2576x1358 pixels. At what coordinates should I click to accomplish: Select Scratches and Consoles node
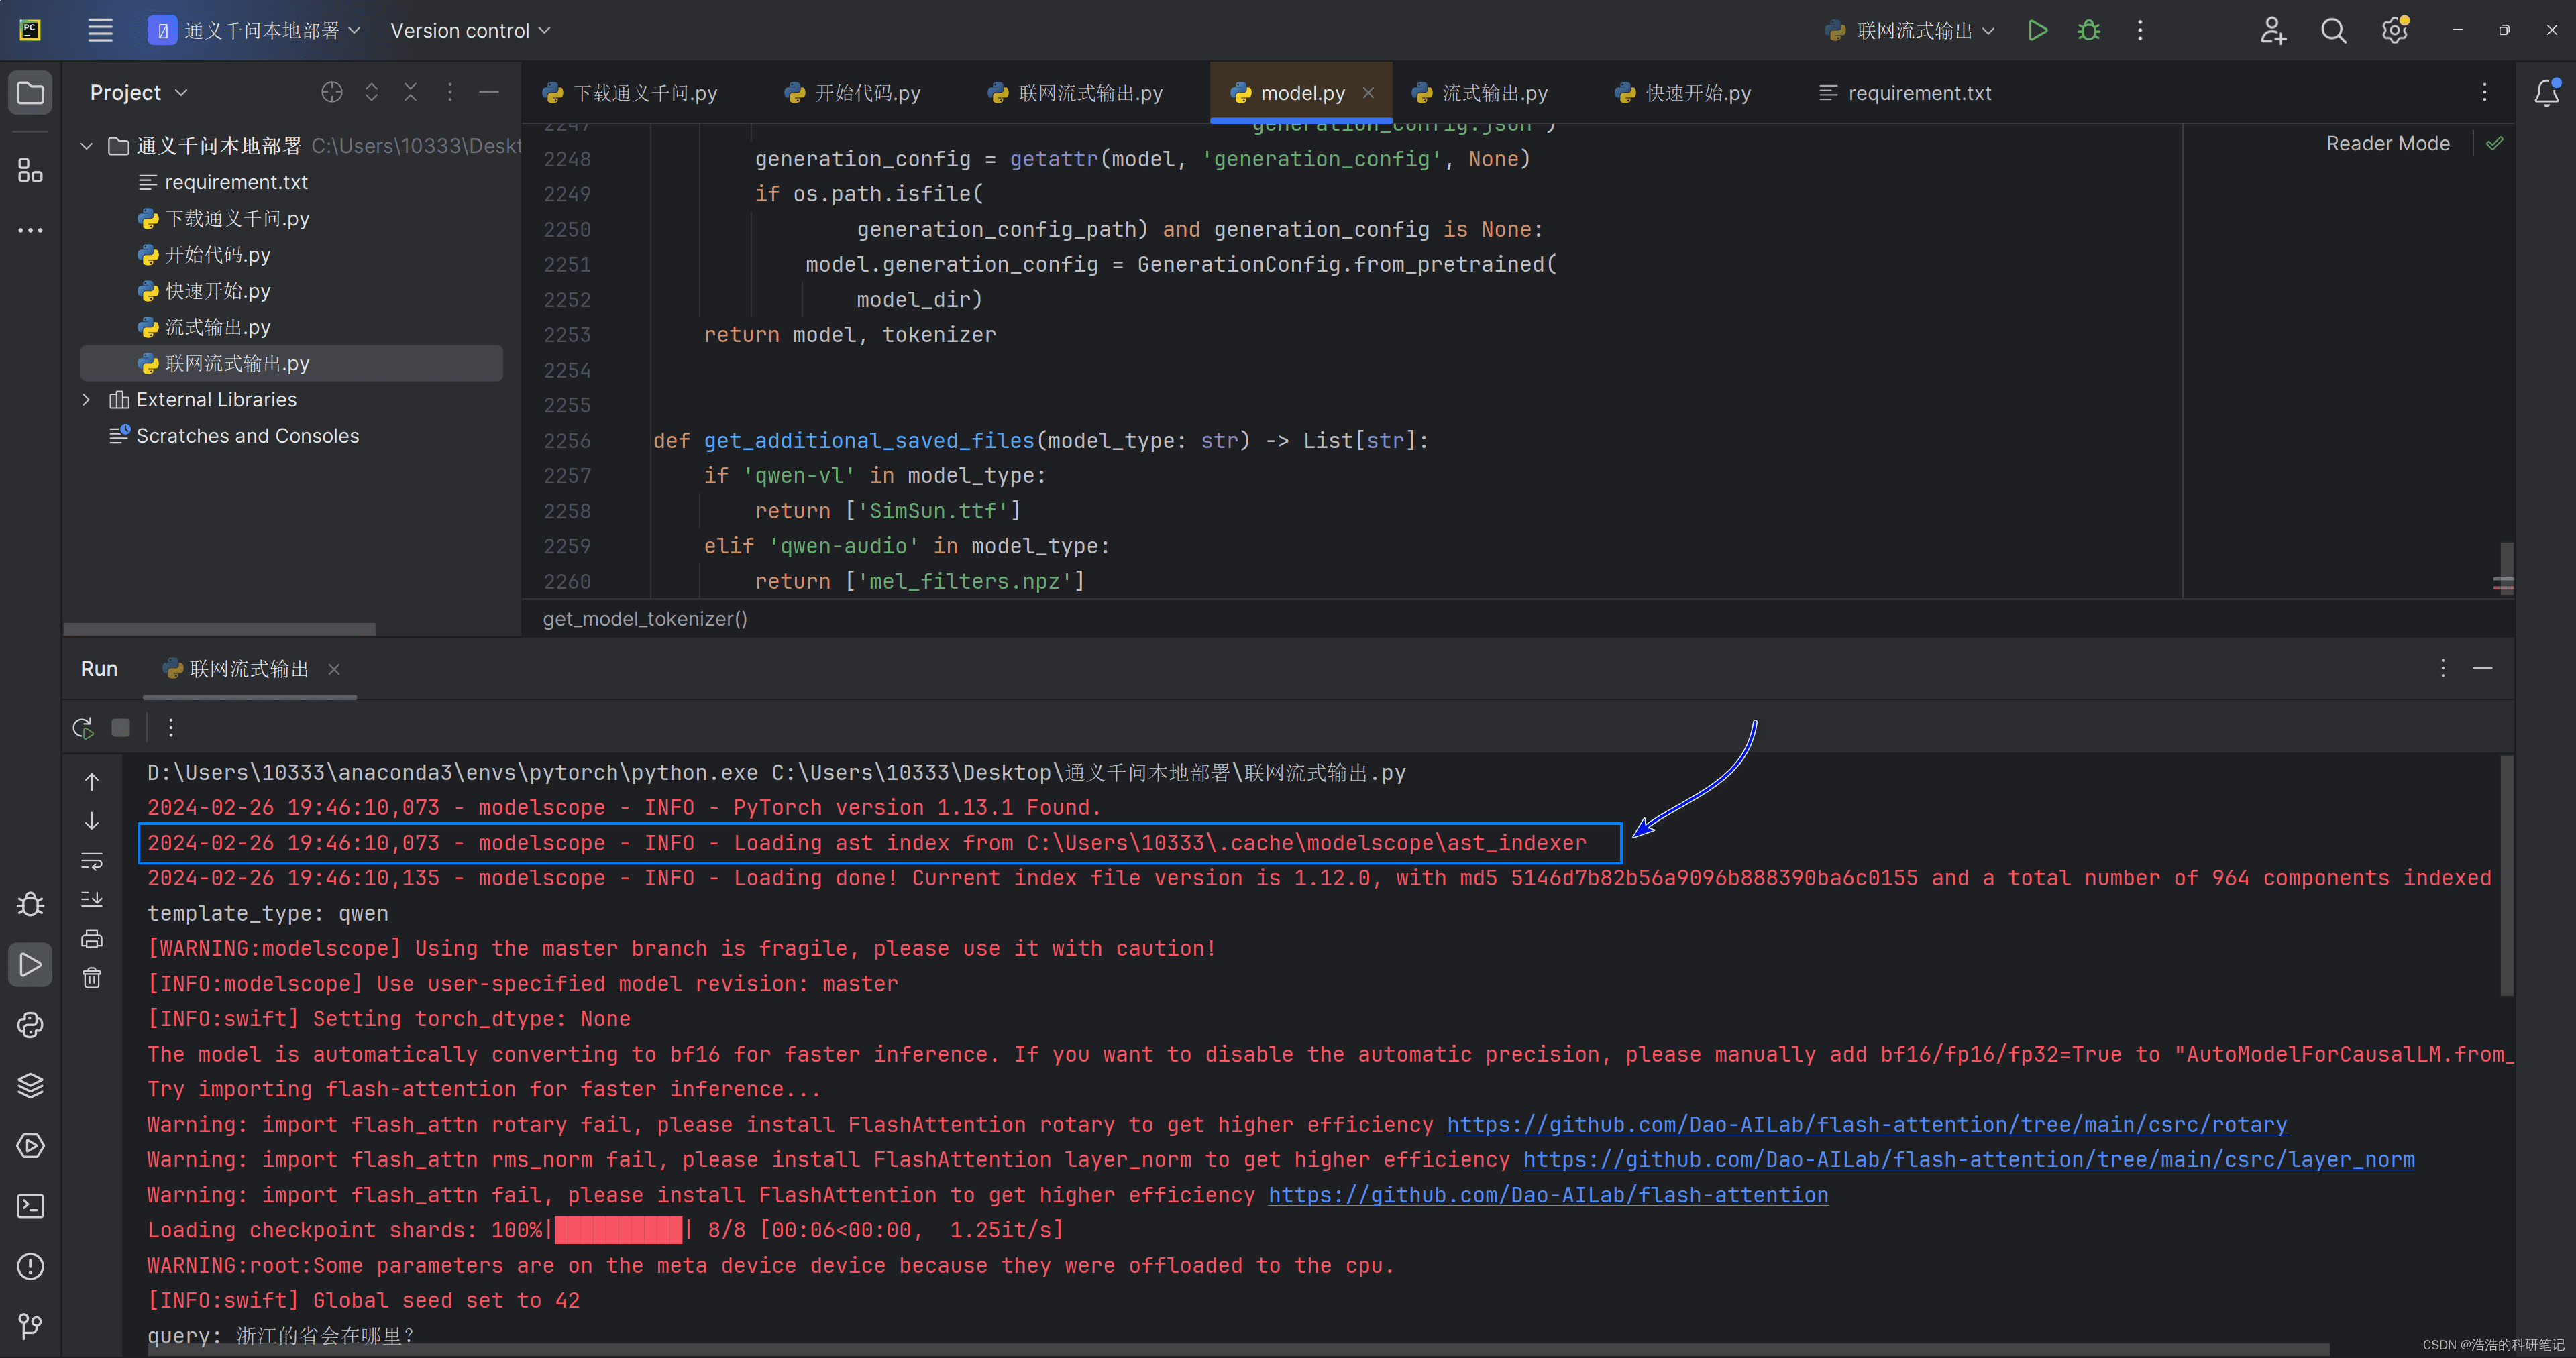pyautogui.click(x=247, y=436)
